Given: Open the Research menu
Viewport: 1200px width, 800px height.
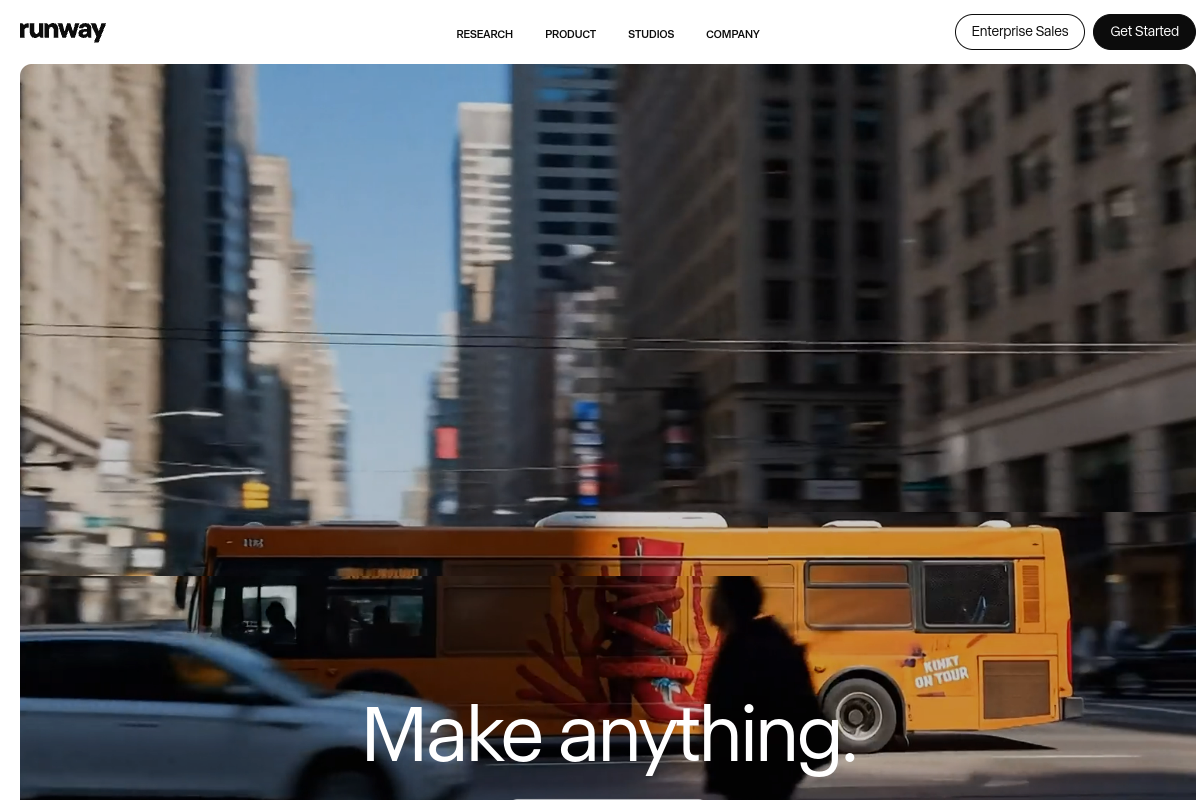Looking at the screenshot, I should point(484,34).
